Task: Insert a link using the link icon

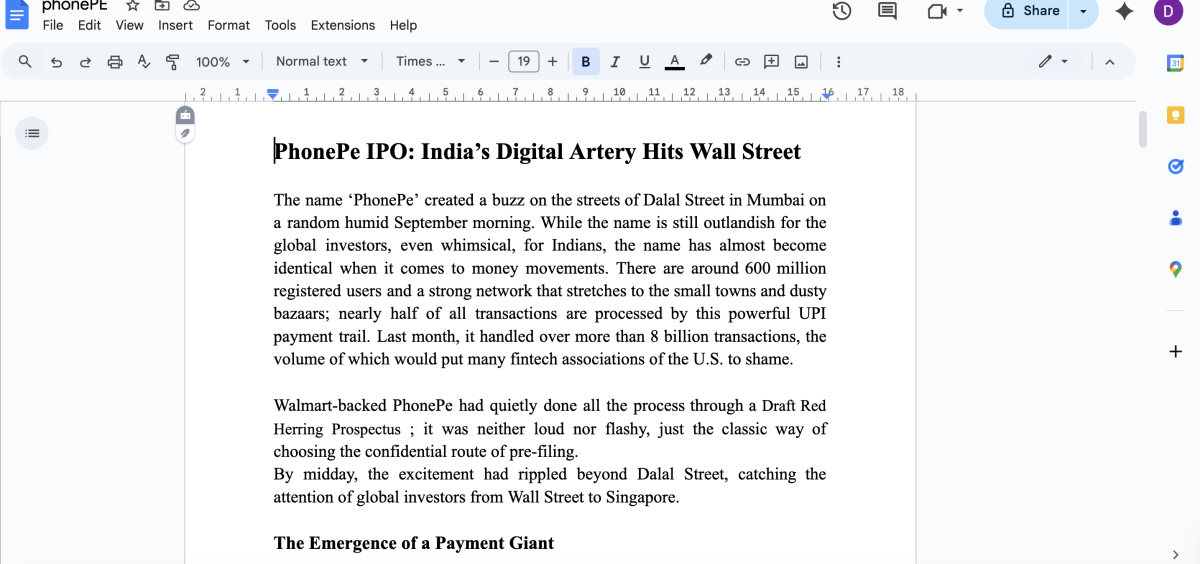Action: point(742,62)
